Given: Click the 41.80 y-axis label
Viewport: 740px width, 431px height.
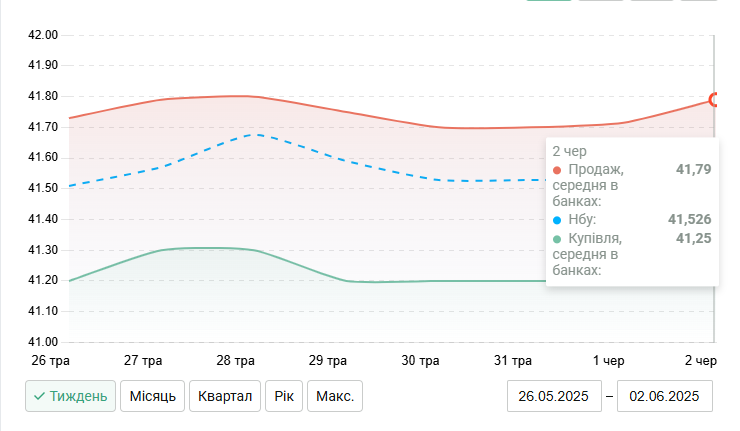Looking at the screenshot, I should pos(43,96).
